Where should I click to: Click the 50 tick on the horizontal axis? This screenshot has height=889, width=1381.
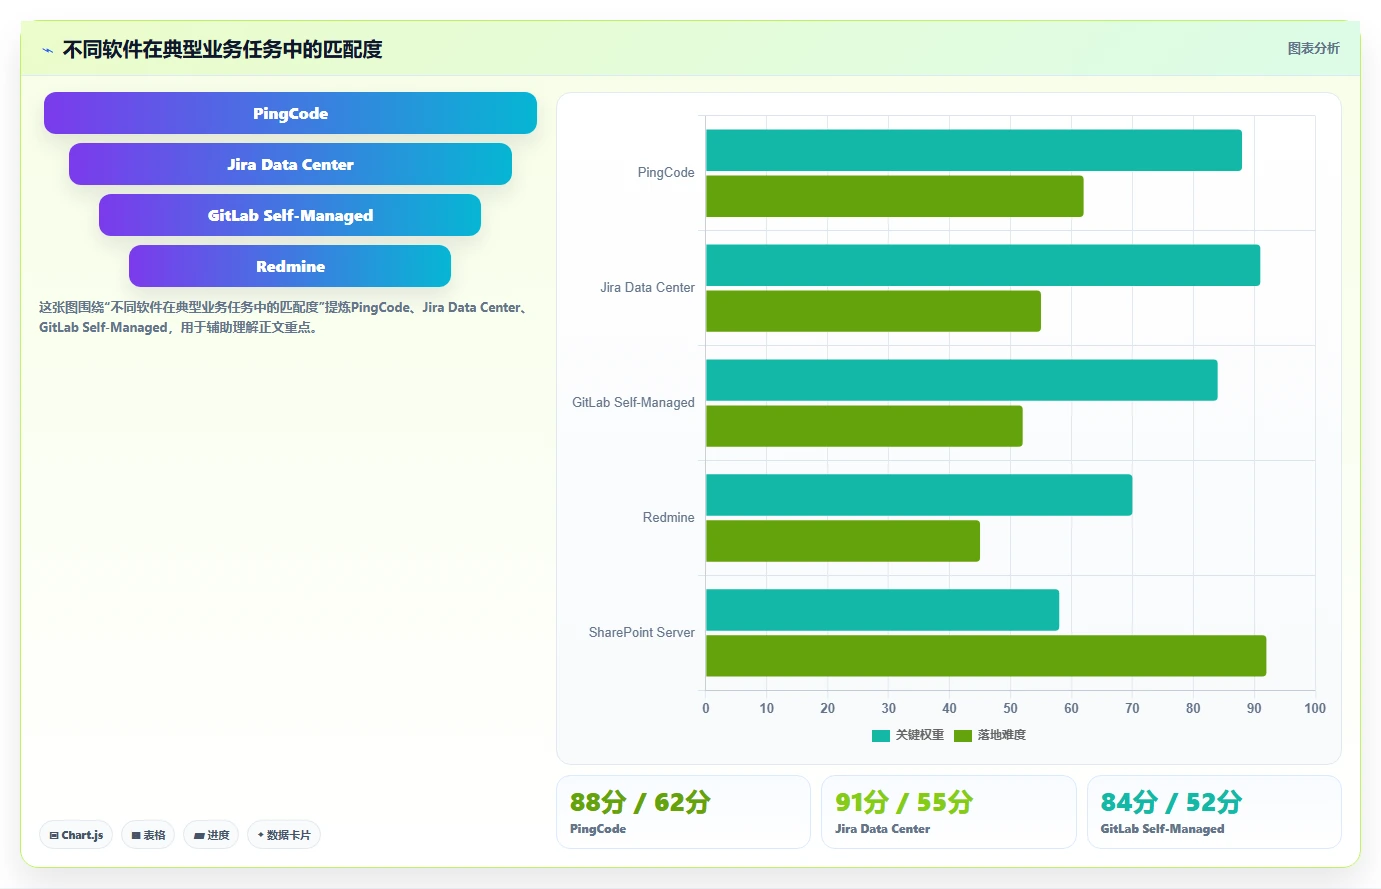tap(1010, 708)
